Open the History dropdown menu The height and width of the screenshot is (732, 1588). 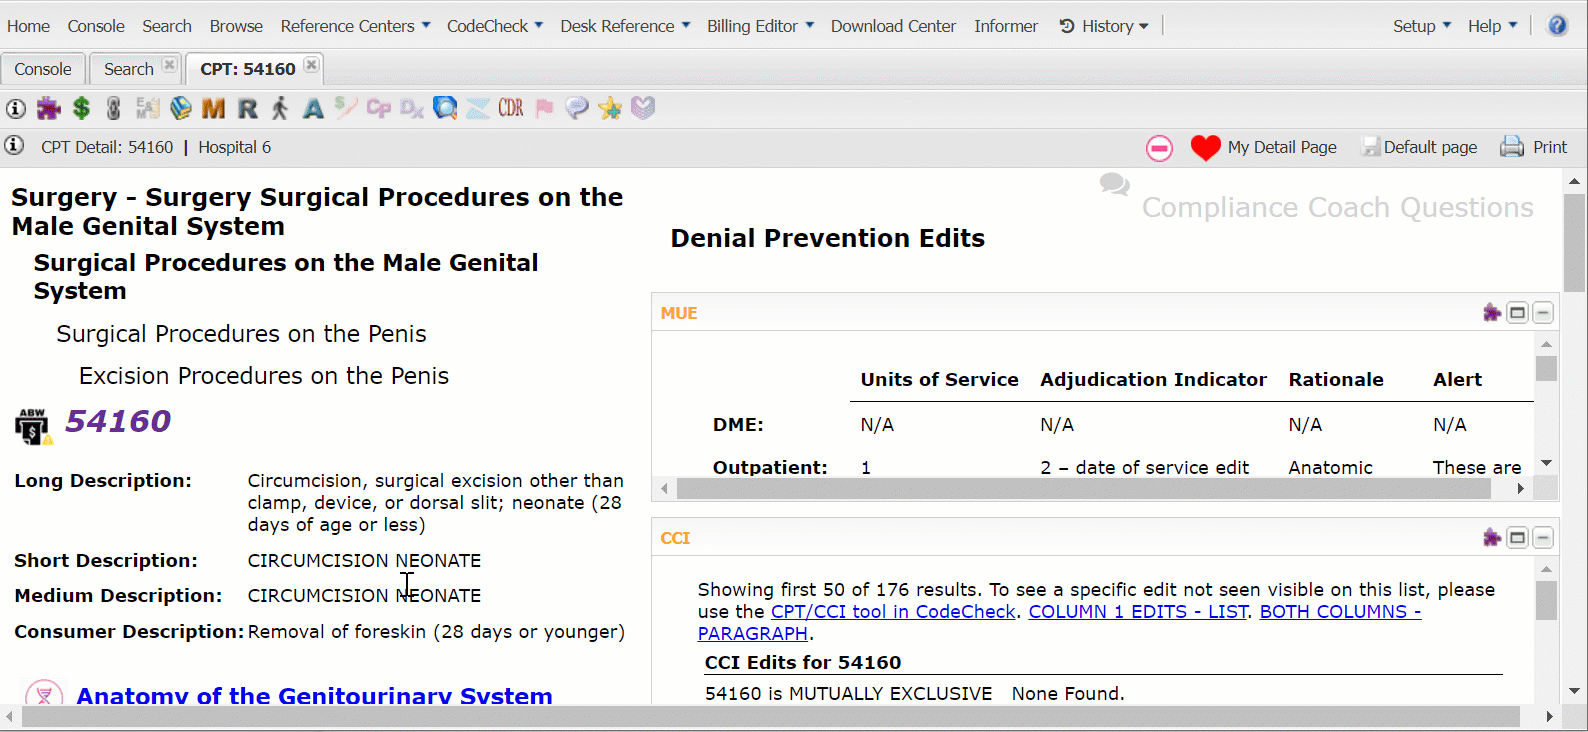point(1104,26)
